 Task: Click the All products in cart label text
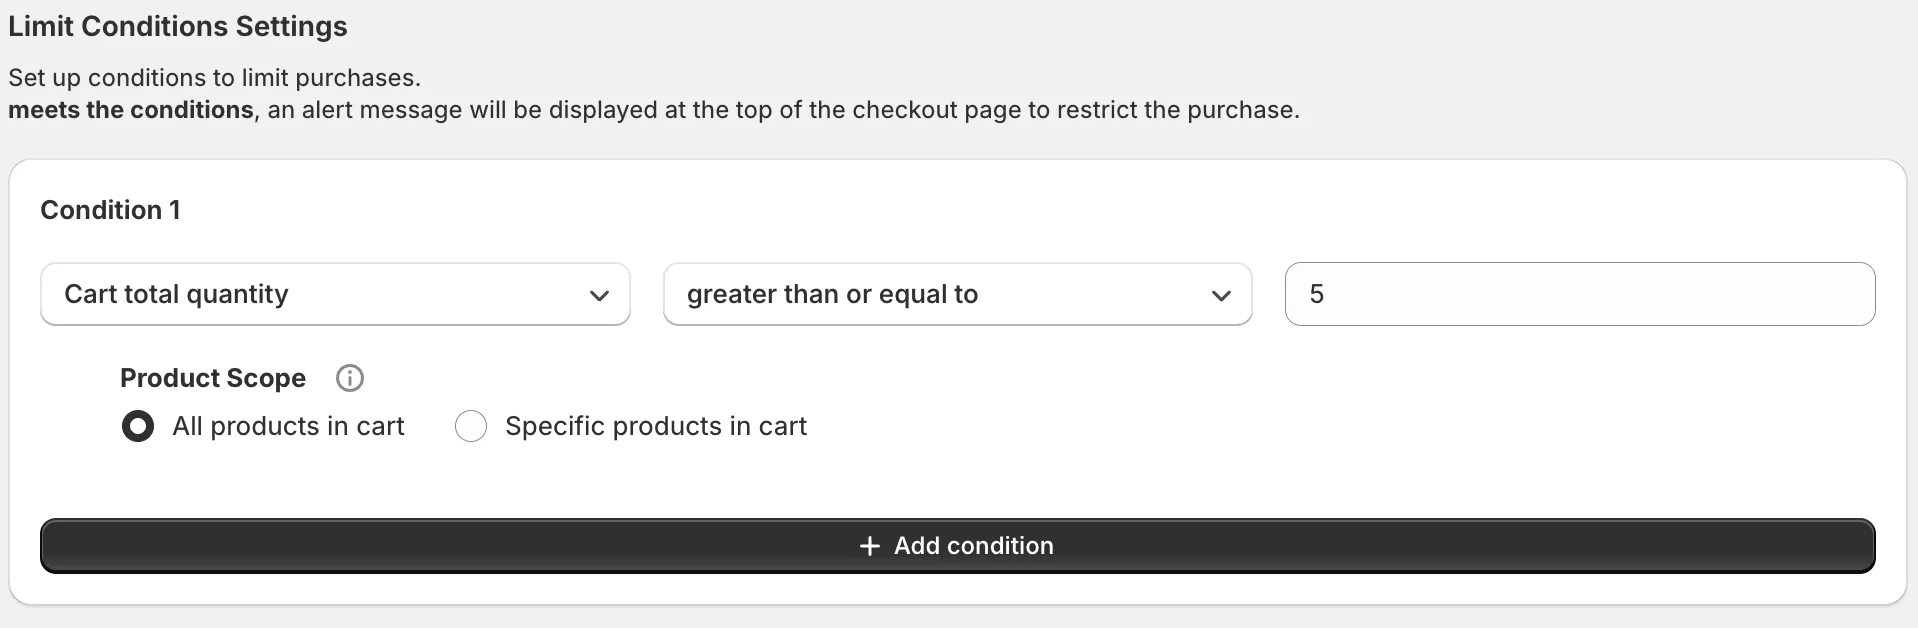click(288, 426)
